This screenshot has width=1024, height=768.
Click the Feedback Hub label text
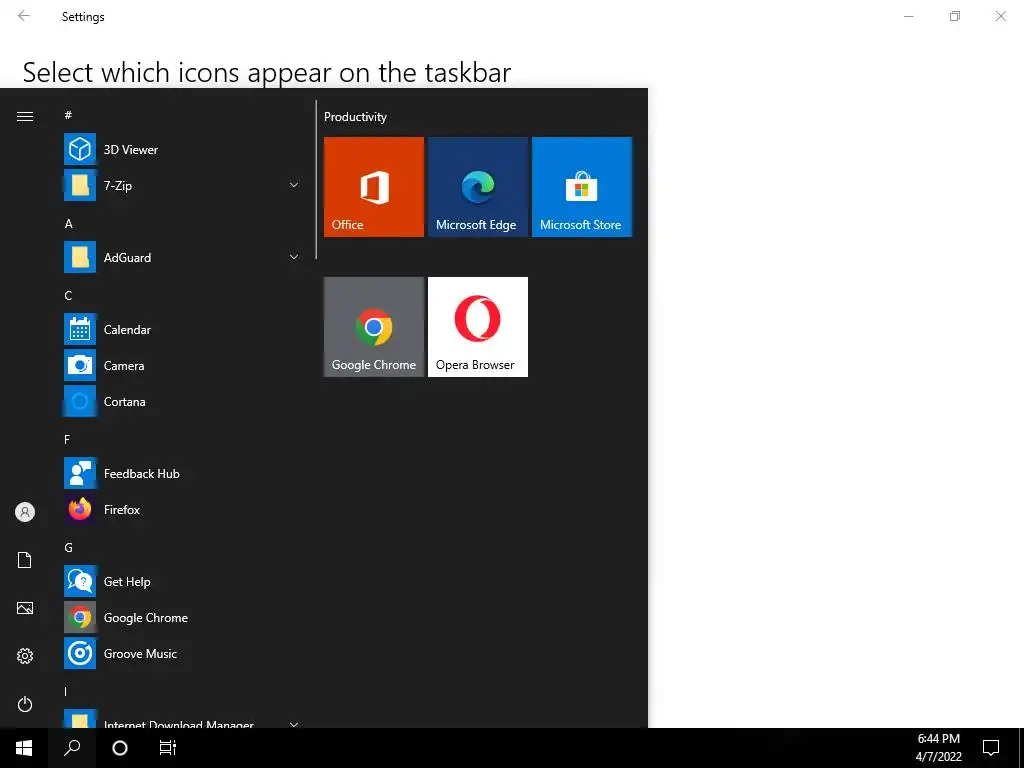pyautogui.click(x=142, y=473)
